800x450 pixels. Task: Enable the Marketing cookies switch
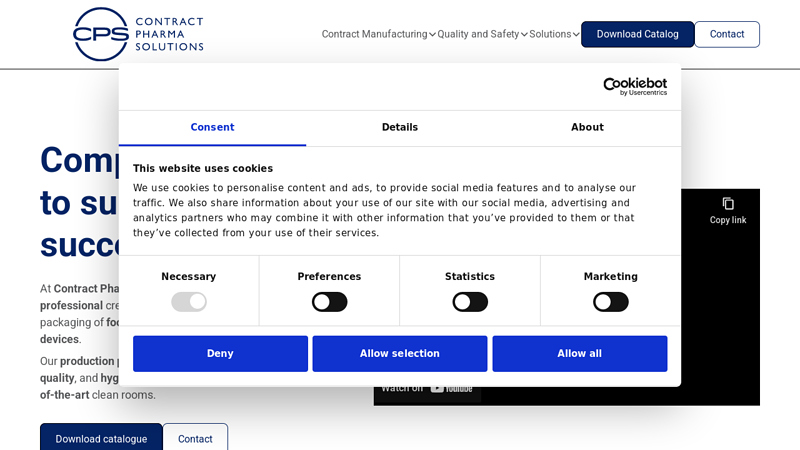[611, 302]
